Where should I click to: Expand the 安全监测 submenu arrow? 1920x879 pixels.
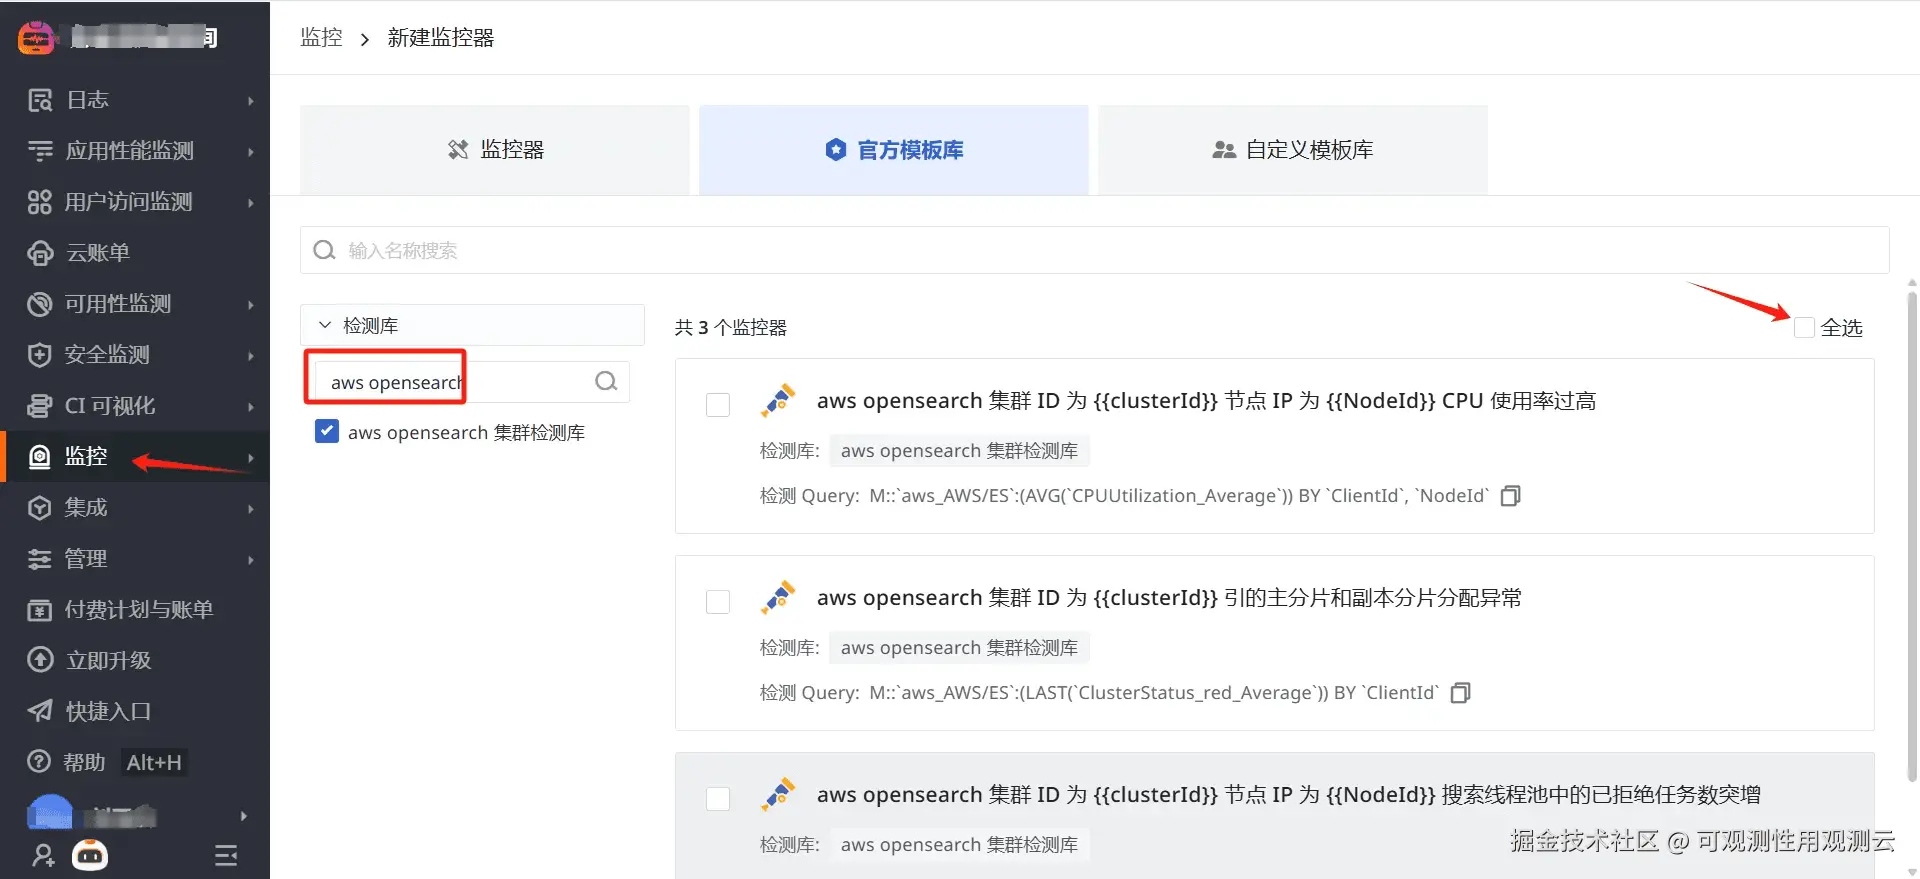[251, 356]
